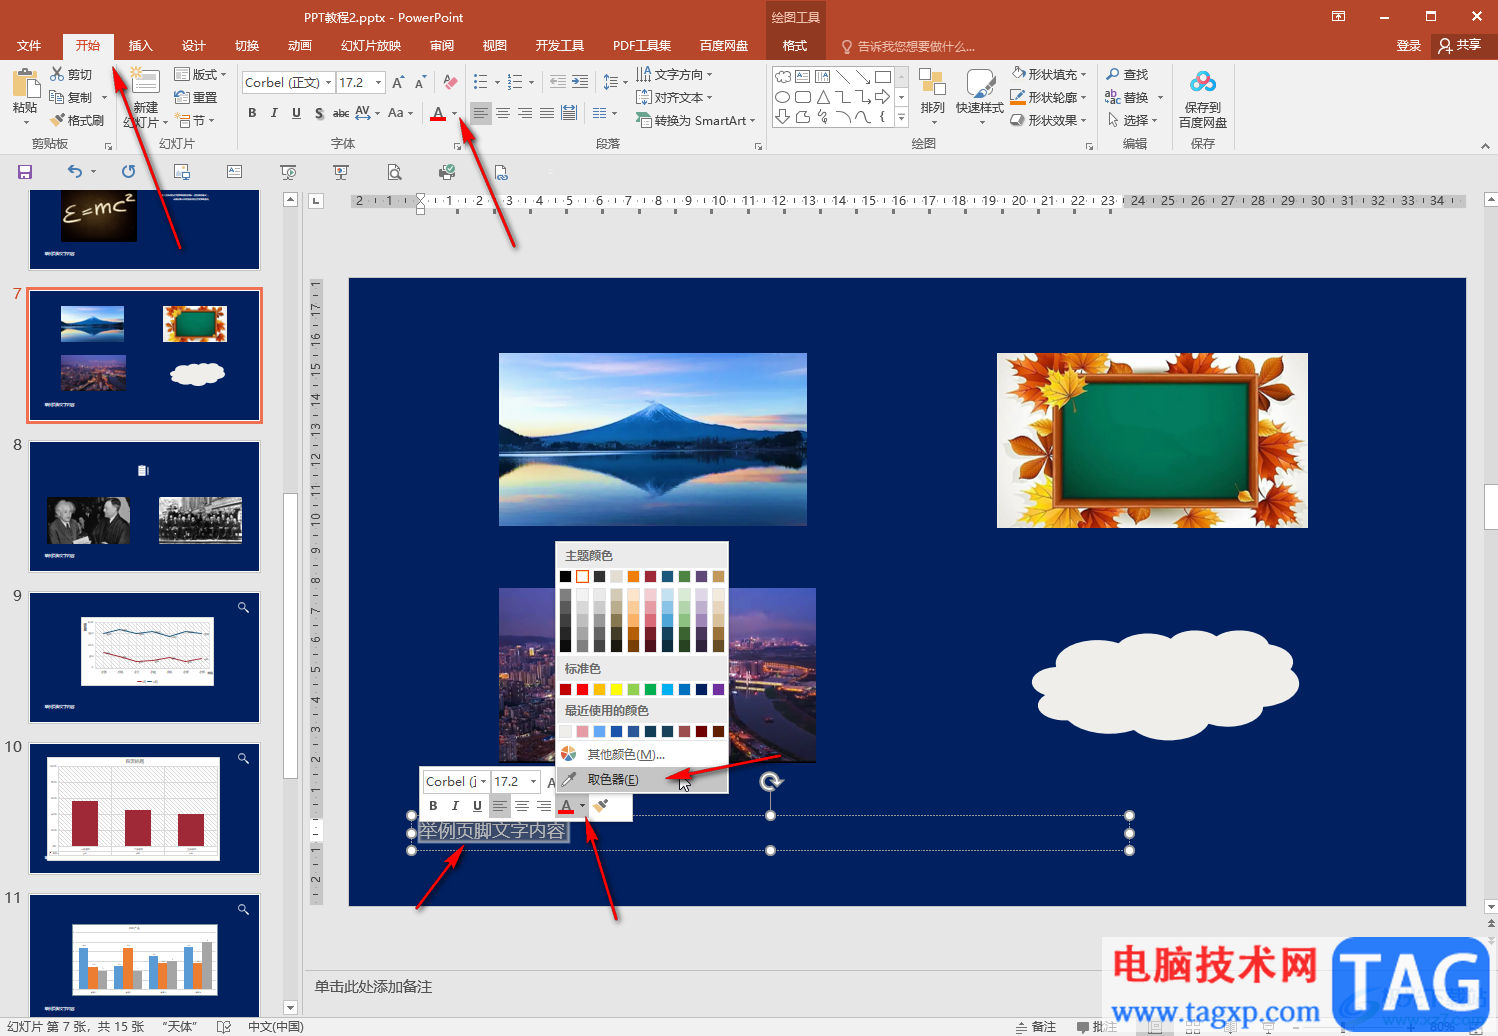Pick the standard yellow color swatch
The image size is (1498, 1036).
coord(616,689)
